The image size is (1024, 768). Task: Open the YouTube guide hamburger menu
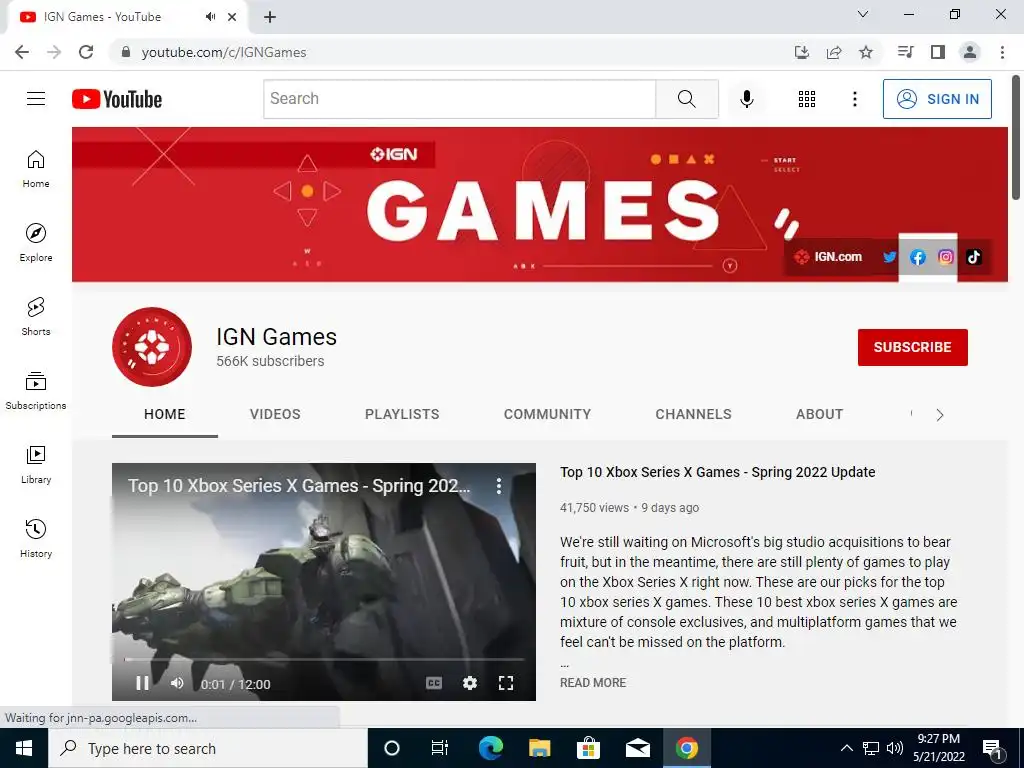pos(36,99)
